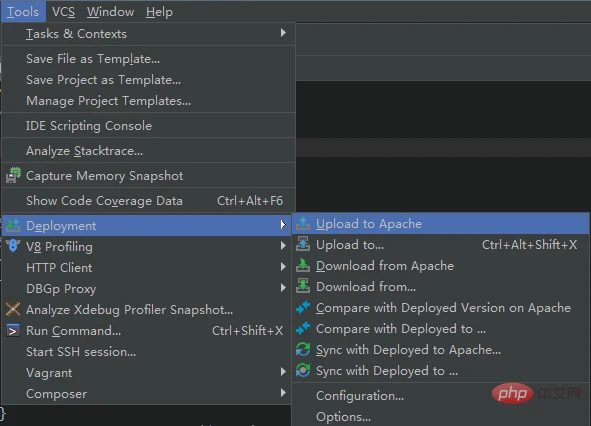Viewport: 591px width, 426px height.
Task: Select Capture Memory Snapshot entry
Action: coord(148,176)
